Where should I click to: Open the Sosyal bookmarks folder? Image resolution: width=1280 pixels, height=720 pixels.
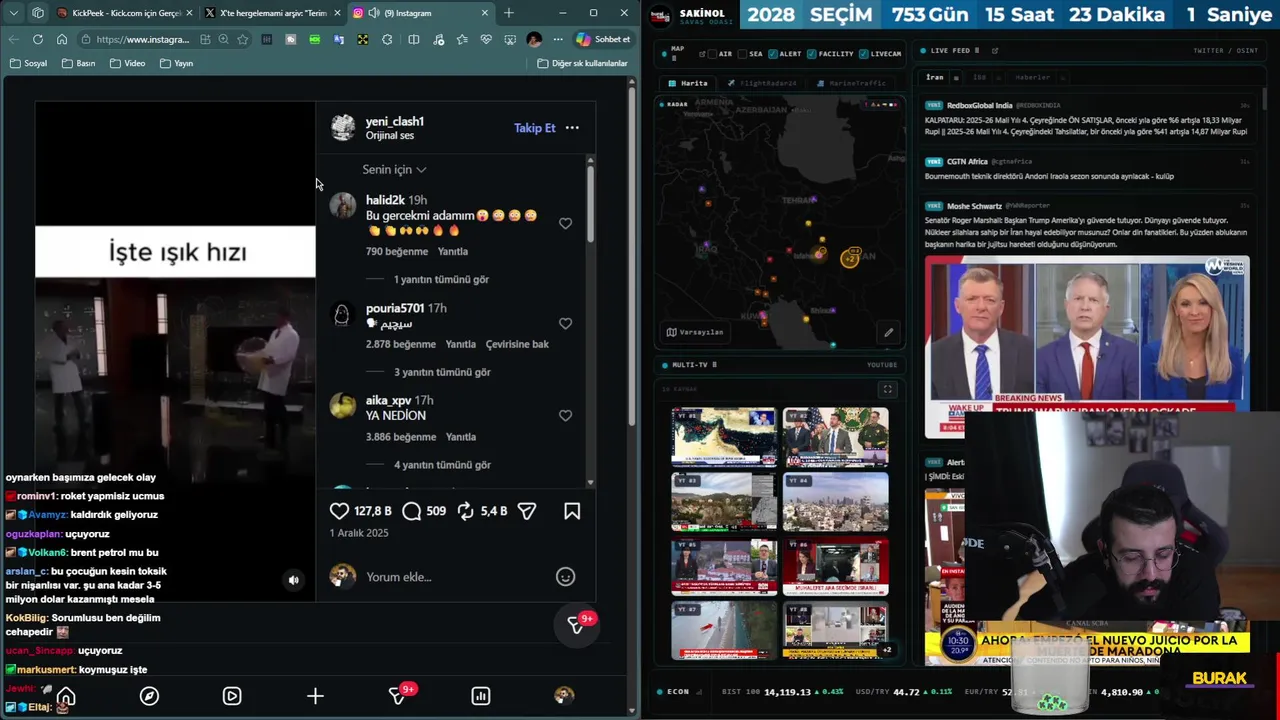pyautogui.click(x=29, y=63)
